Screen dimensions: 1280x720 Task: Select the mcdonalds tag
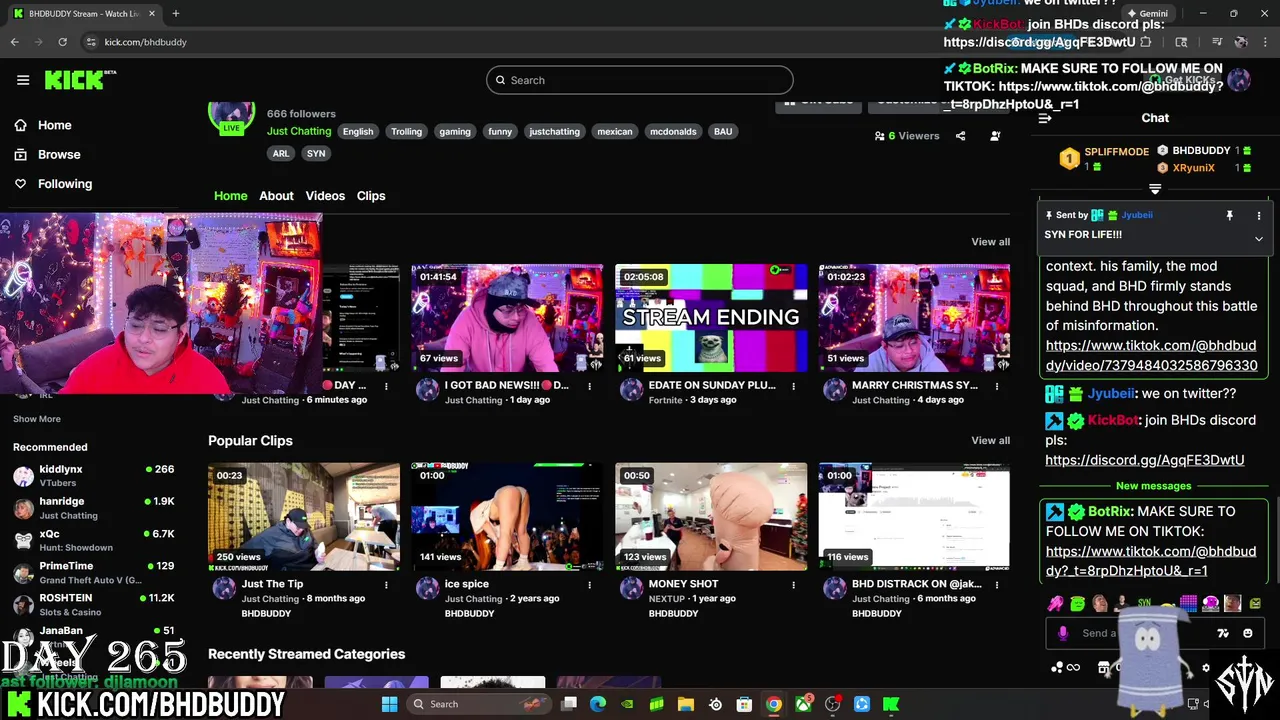coord(673,131)
